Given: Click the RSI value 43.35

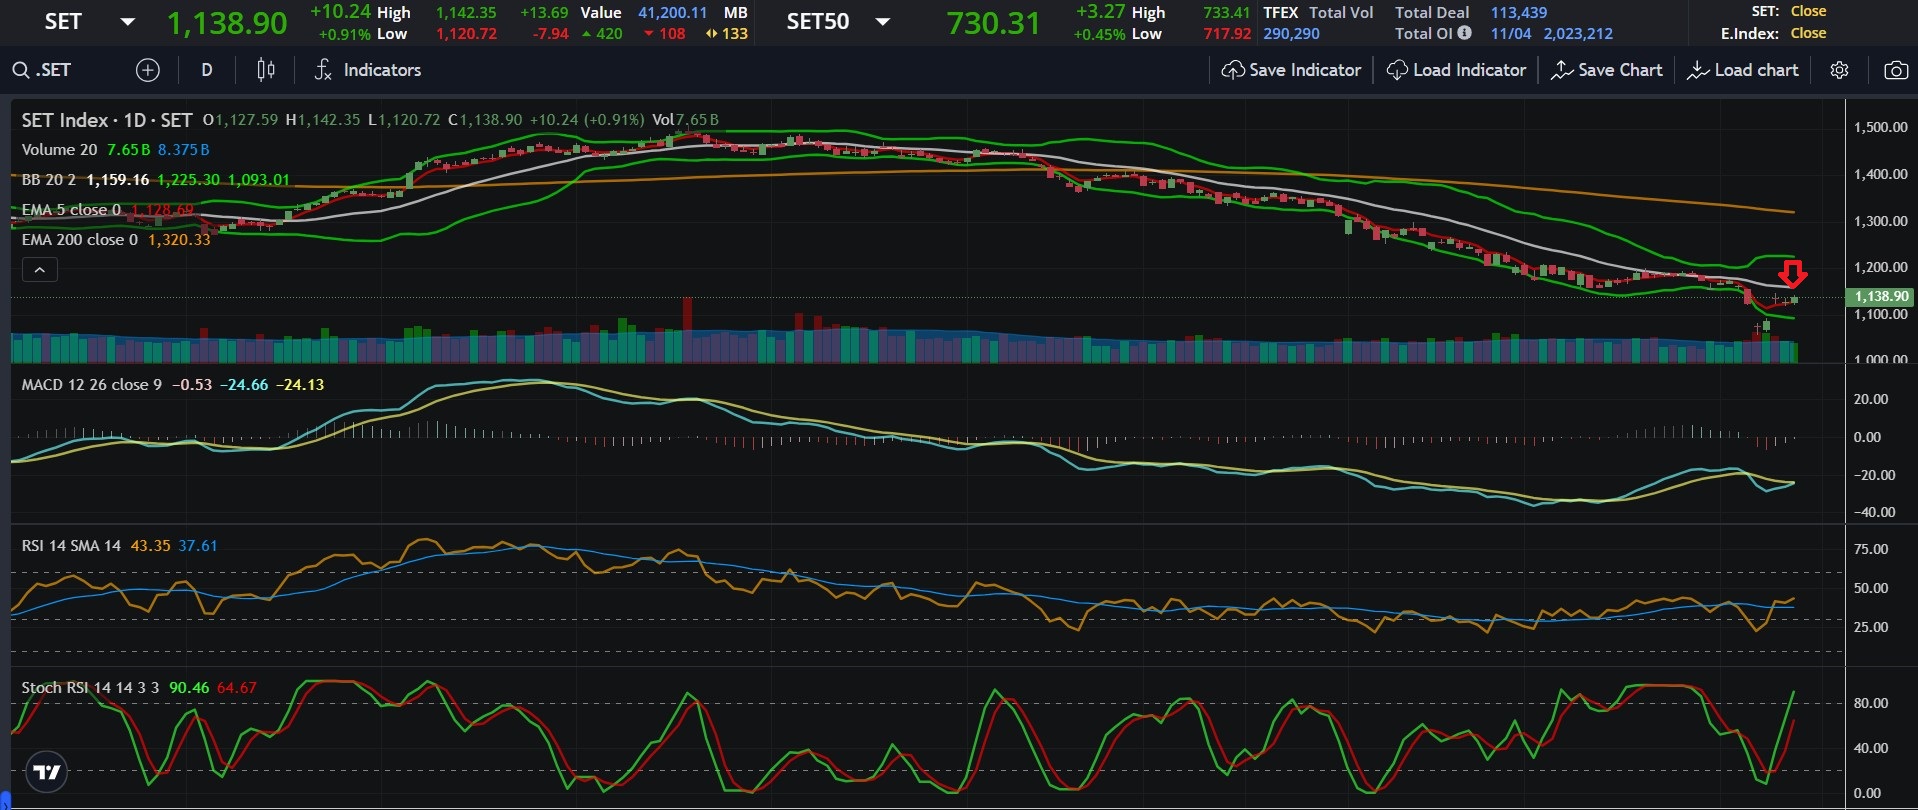Looking at the screenshot, I should [150, 546].
